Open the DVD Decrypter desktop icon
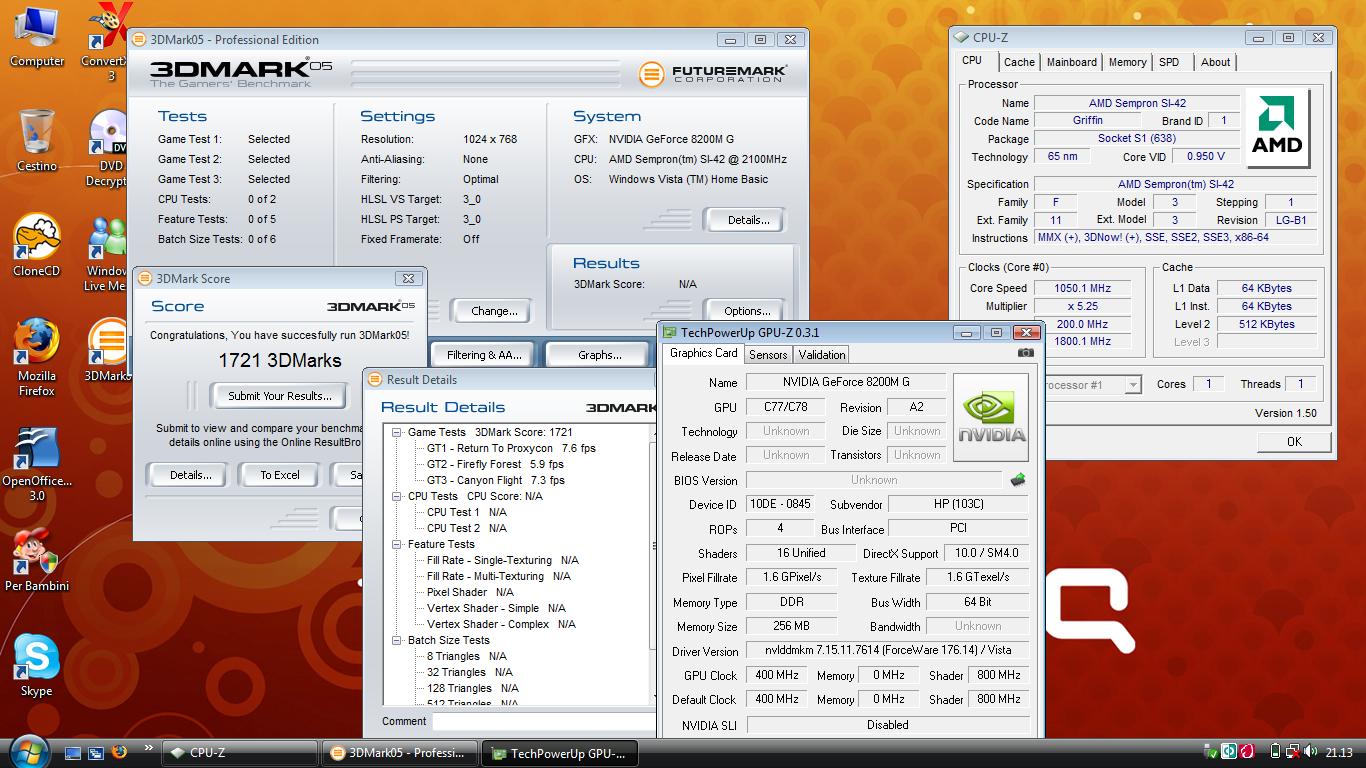The height and width of the screenshot is (768, 1366). (x=108, y=148)
